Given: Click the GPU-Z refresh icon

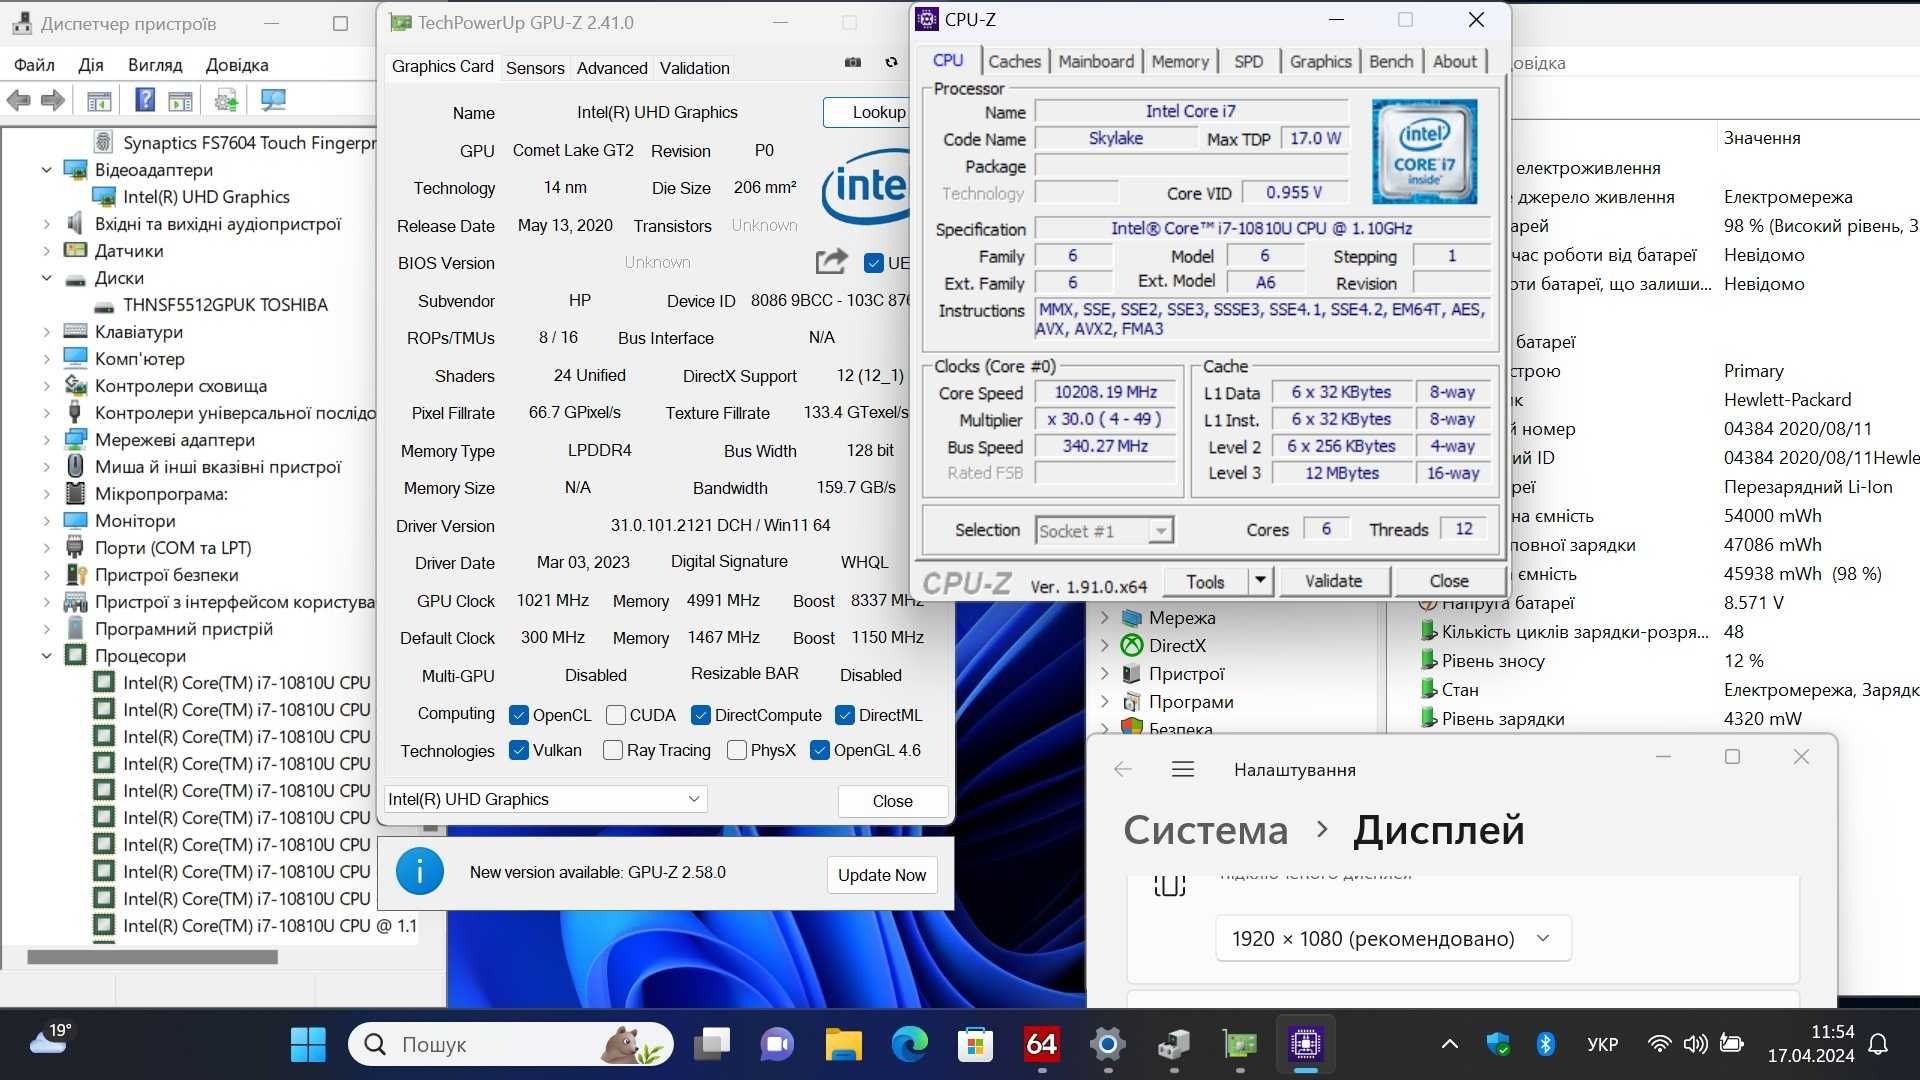Looking at the screenshot, I should (891, 62).
